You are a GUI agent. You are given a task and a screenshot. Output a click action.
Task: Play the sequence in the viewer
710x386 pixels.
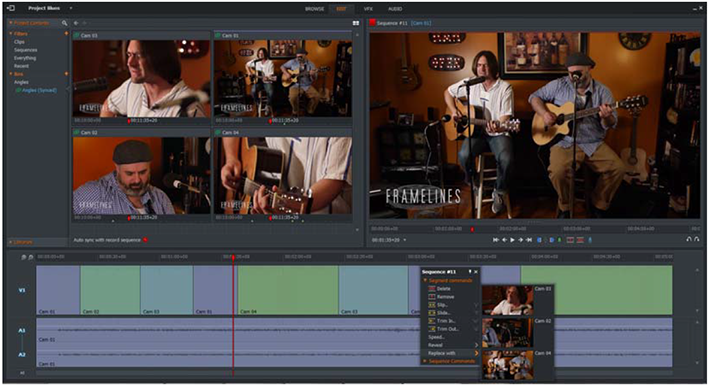click(513, 240)
